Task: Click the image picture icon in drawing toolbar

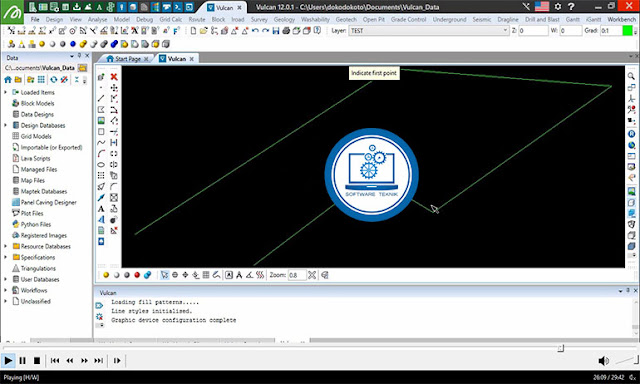Action: coord(101,120)
